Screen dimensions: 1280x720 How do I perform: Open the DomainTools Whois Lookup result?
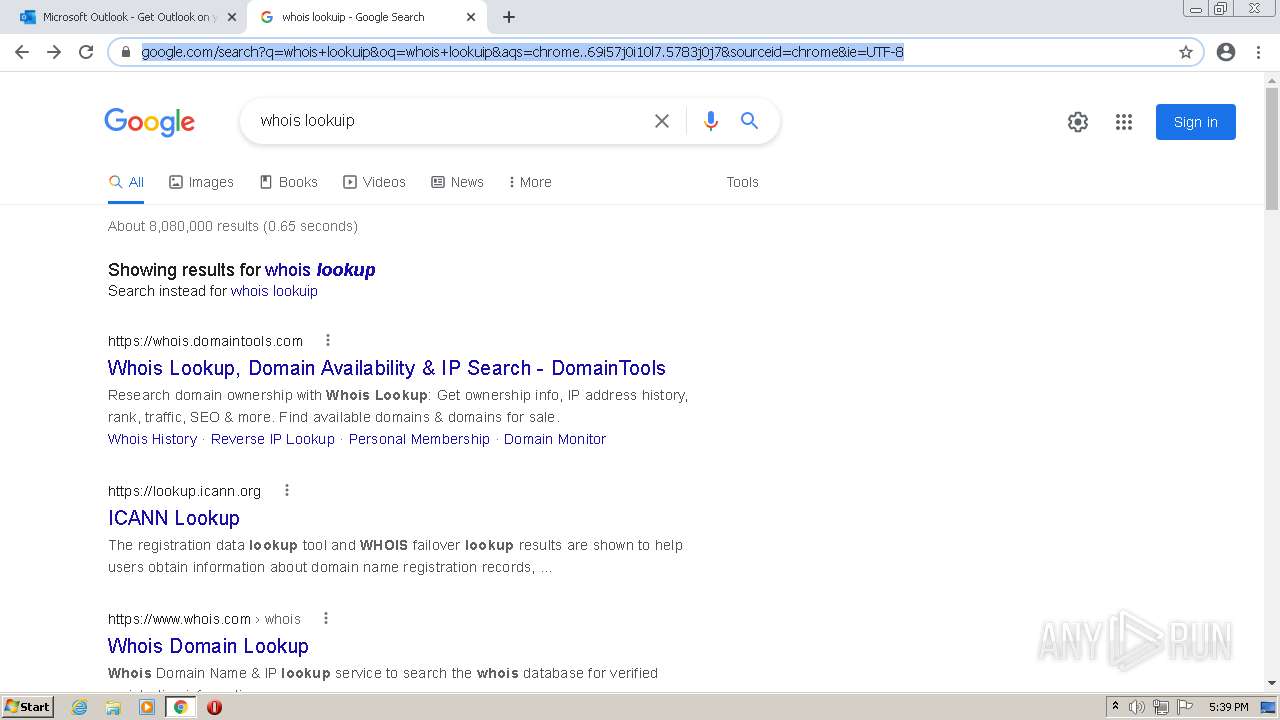(x=386, y=368)
